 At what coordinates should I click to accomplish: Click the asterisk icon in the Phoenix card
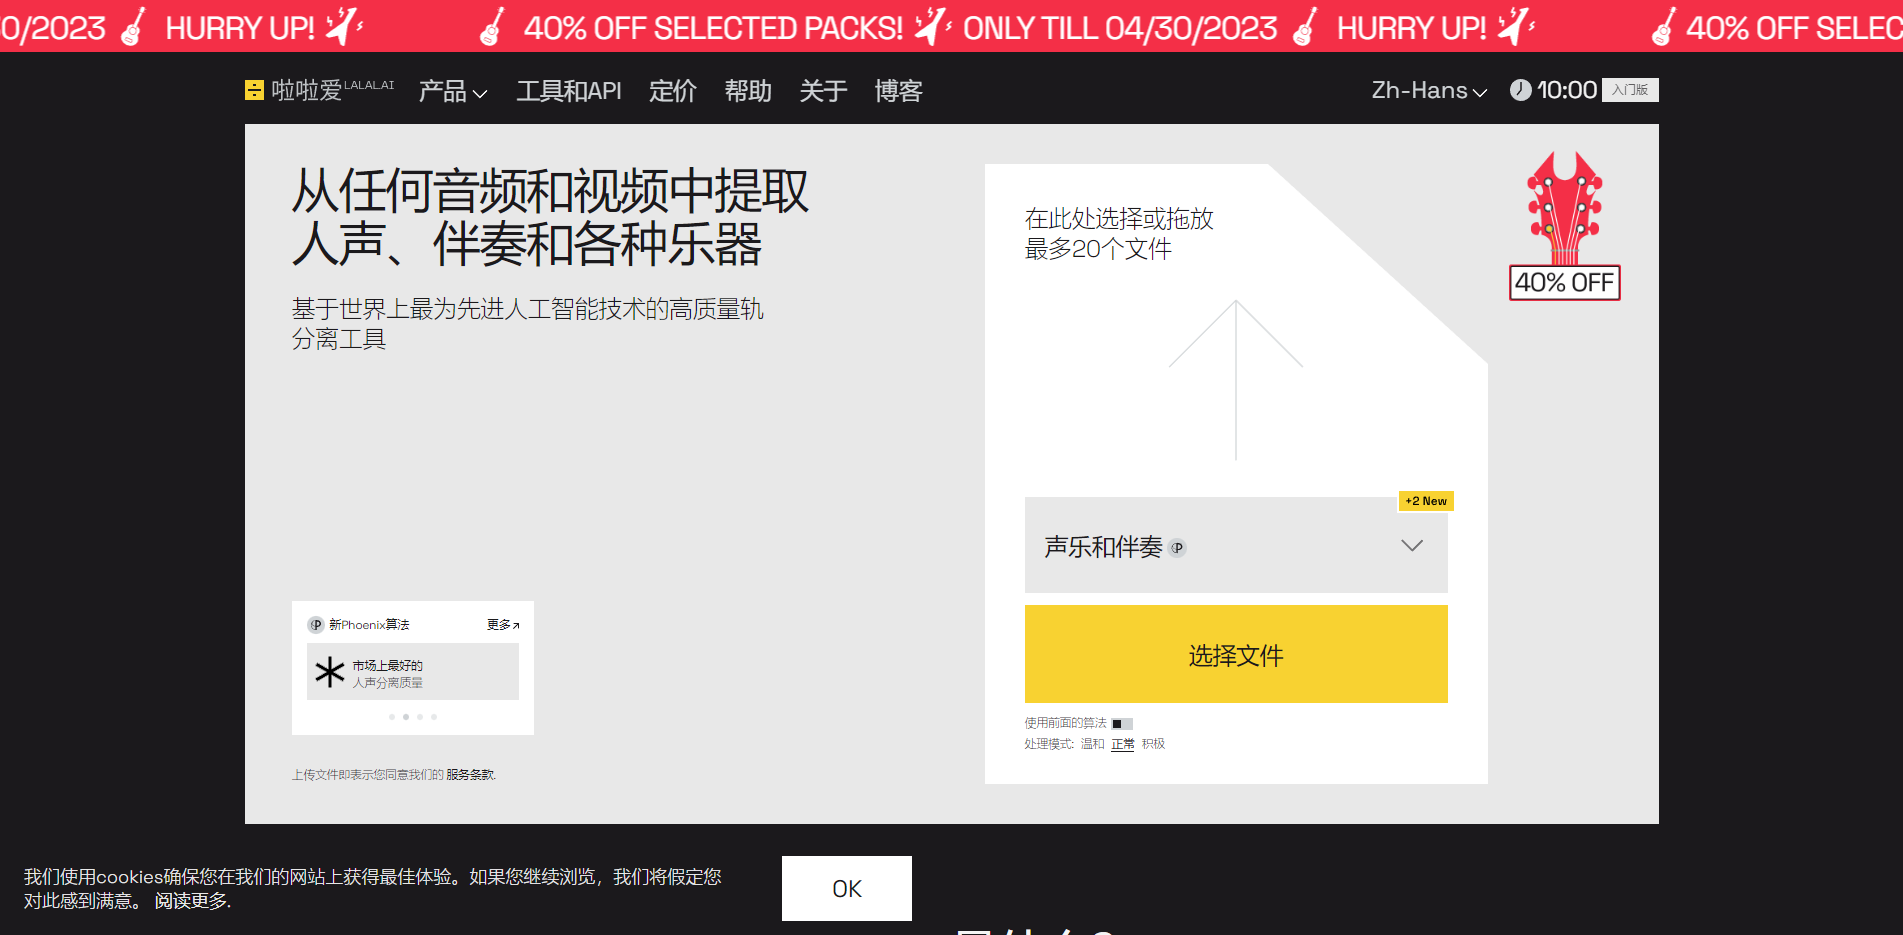click(329, 672)
